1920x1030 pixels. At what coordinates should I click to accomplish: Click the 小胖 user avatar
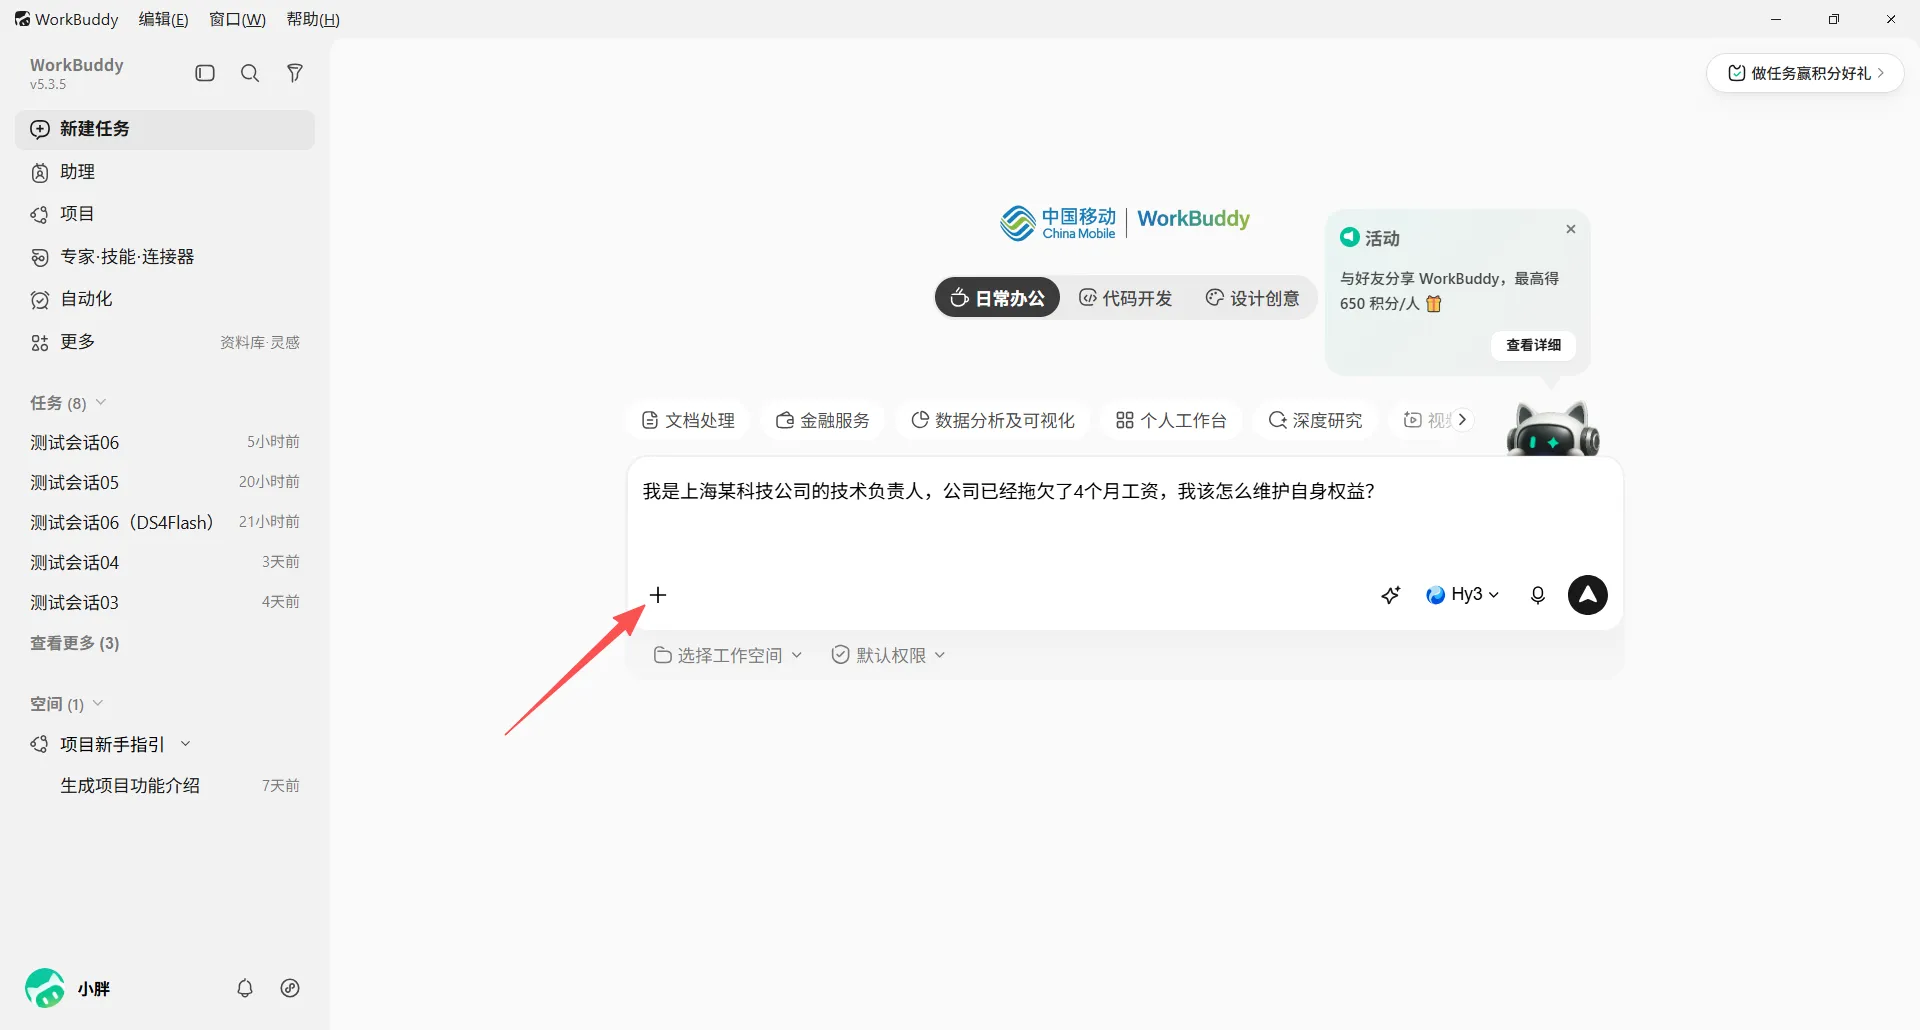click(x=45, y=988)
